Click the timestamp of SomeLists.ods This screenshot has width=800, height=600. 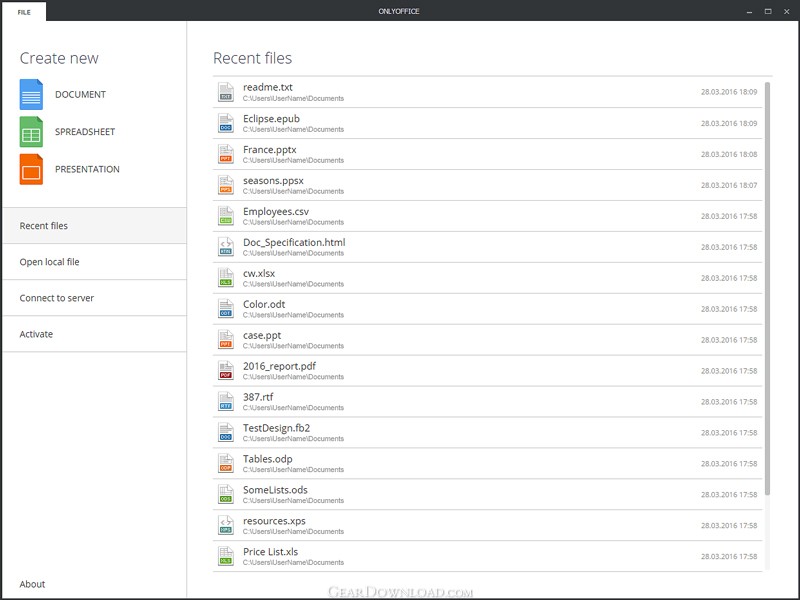[x=729, y=495]
